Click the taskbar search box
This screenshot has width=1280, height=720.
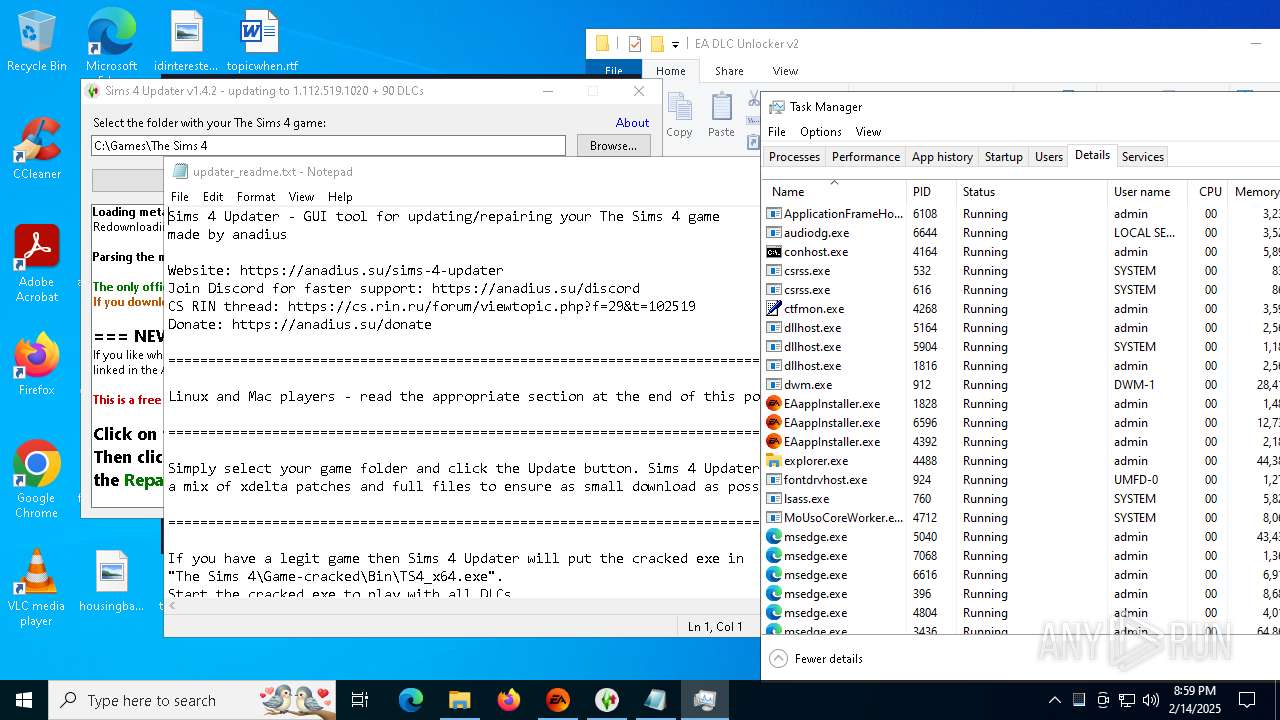tap(193, 700)
